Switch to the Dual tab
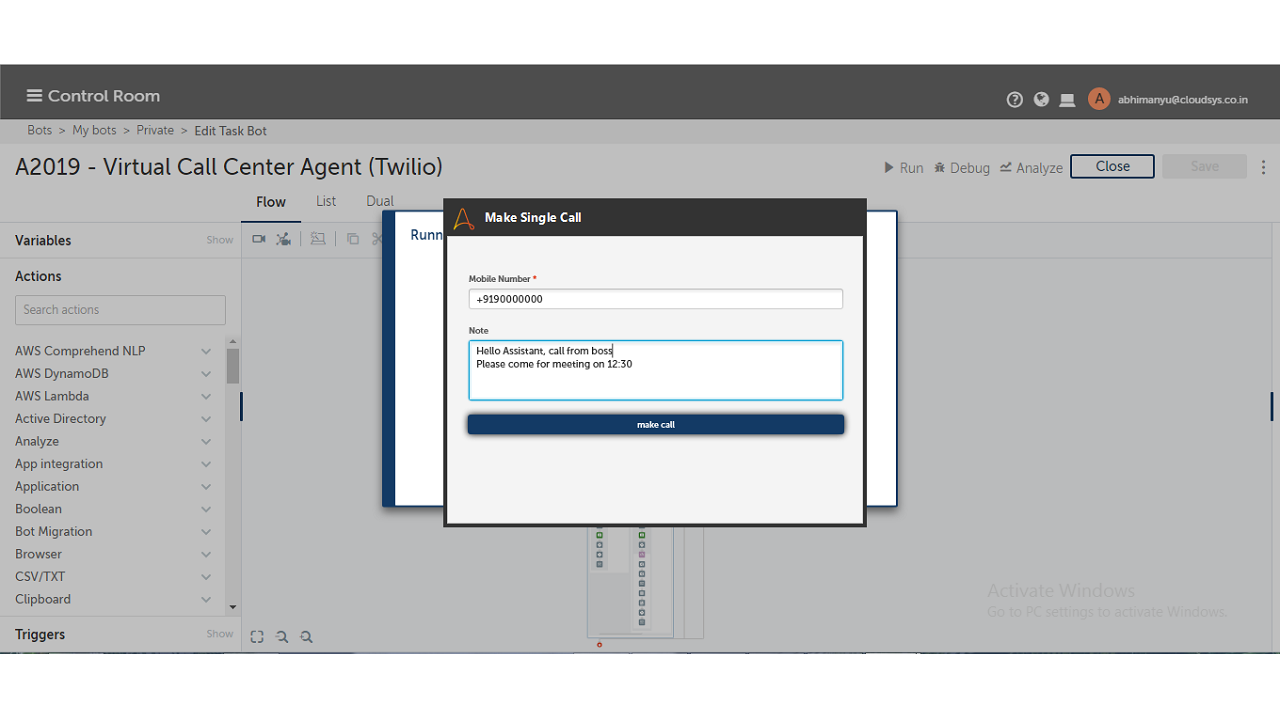The height and width of the screenshot is (720, 1280). point(380,201)
